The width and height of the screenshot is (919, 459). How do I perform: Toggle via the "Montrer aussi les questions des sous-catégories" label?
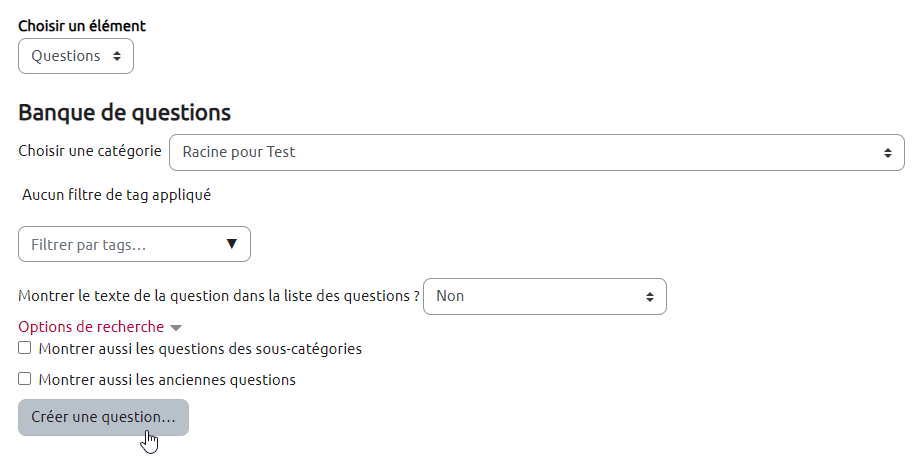[200, 349]
